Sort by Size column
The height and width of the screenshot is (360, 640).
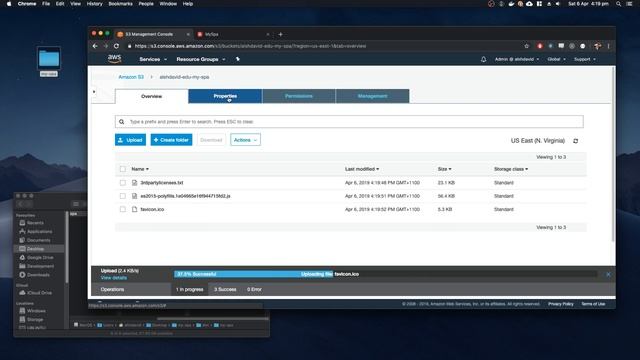[444, 169]
